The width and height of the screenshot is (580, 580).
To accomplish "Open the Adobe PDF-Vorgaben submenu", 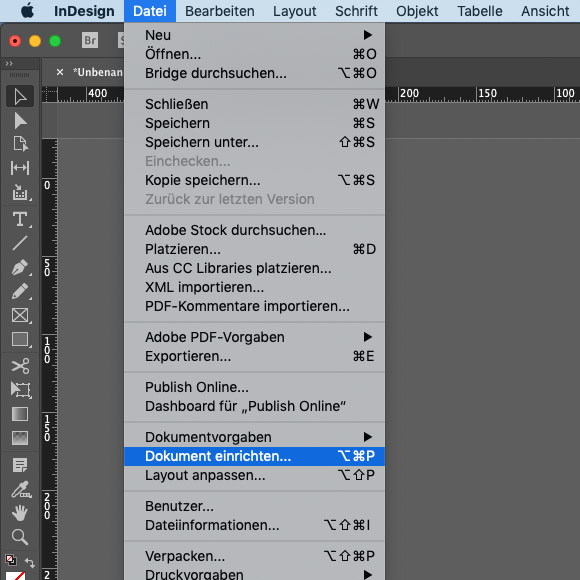I will pyautogui.click(x=254, y=337).
